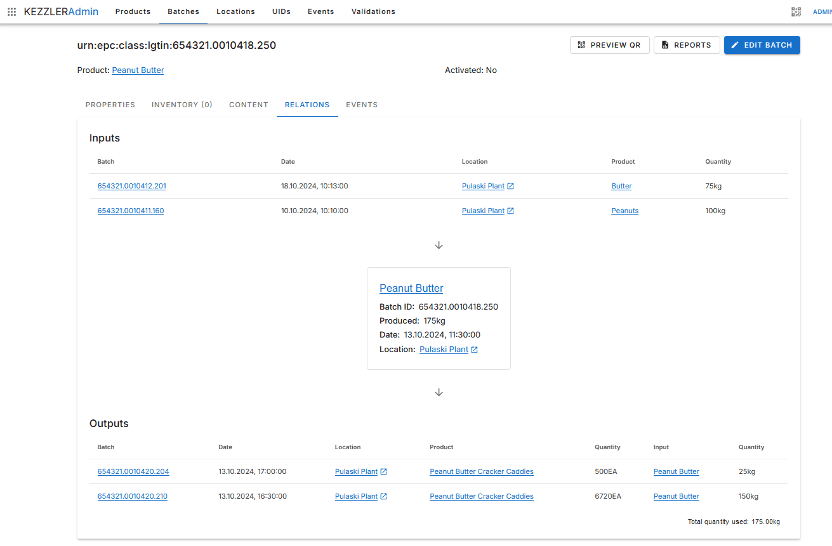
Task: Click the QR scanner icon in header
Action: coord(796,12)
